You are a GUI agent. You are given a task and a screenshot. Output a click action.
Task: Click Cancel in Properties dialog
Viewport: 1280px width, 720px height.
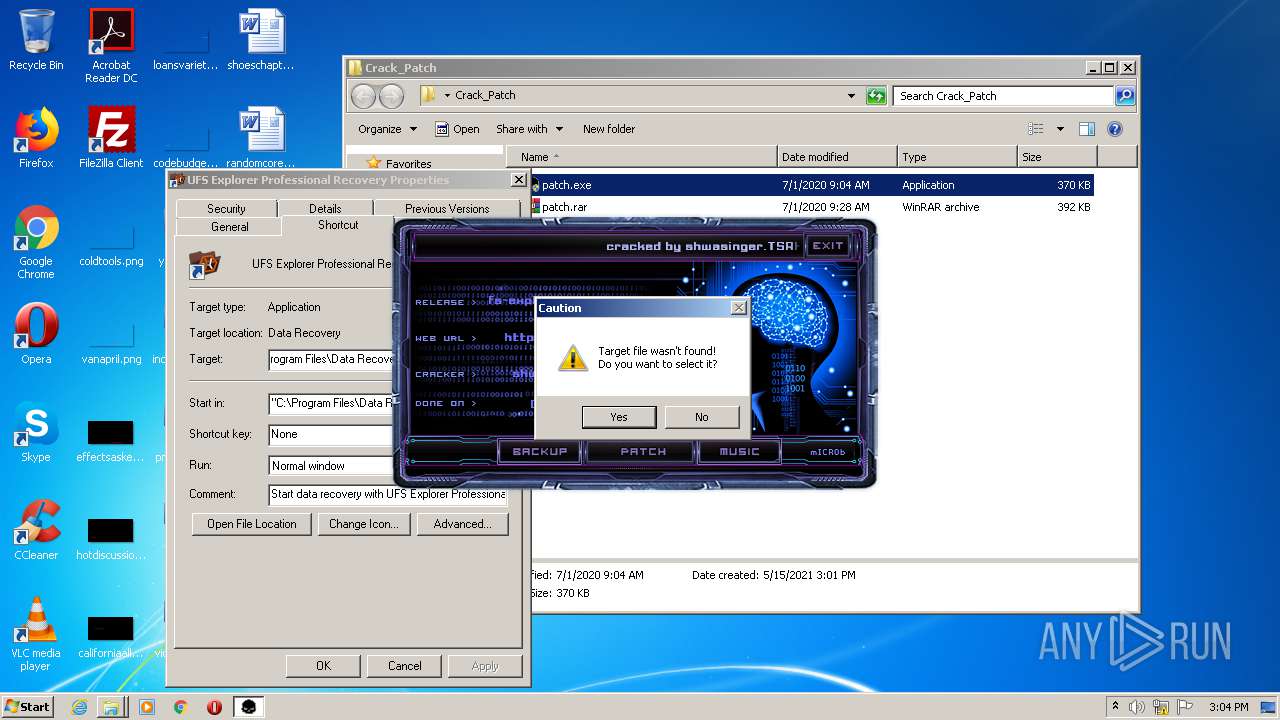click(404, 666)
